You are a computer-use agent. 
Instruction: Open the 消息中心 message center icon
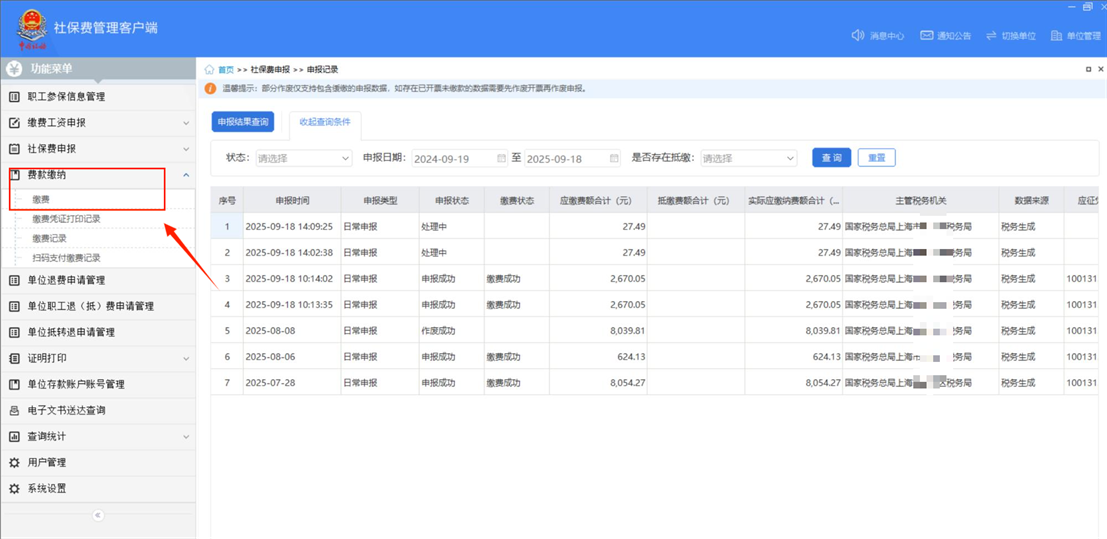(x=858, y=36)
